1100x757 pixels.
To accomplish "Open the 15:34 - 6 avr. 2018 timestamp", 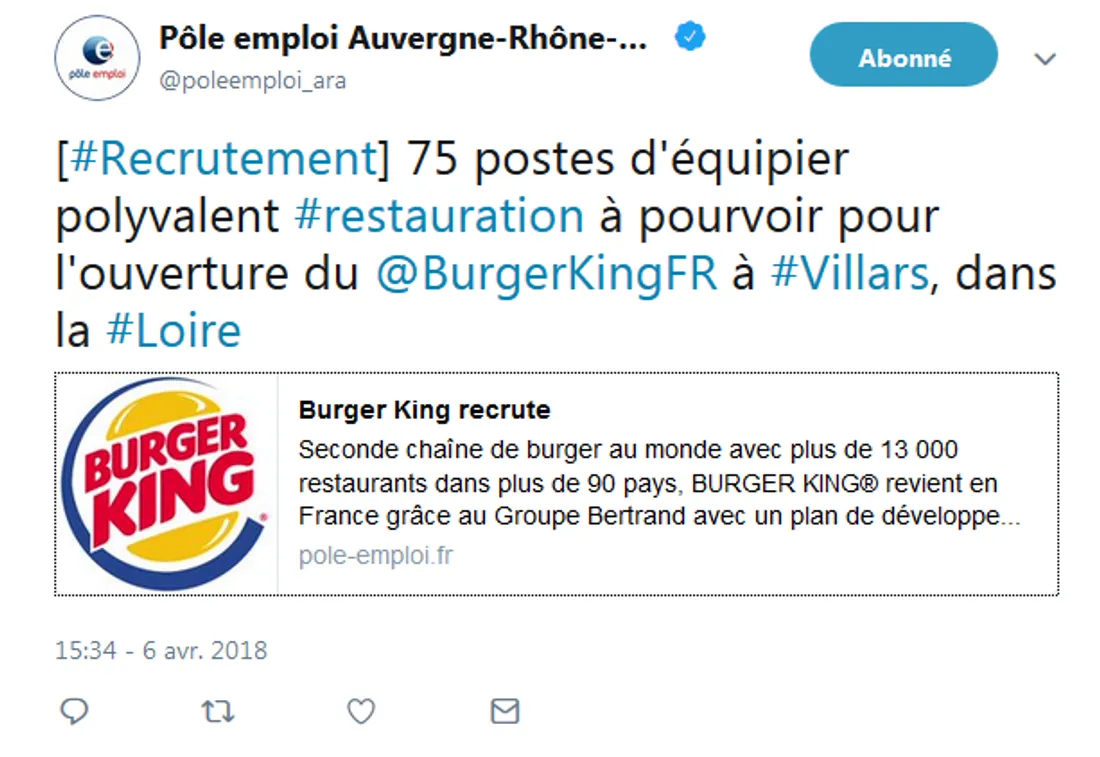I will pyautogui.click(x=161, y=650).
